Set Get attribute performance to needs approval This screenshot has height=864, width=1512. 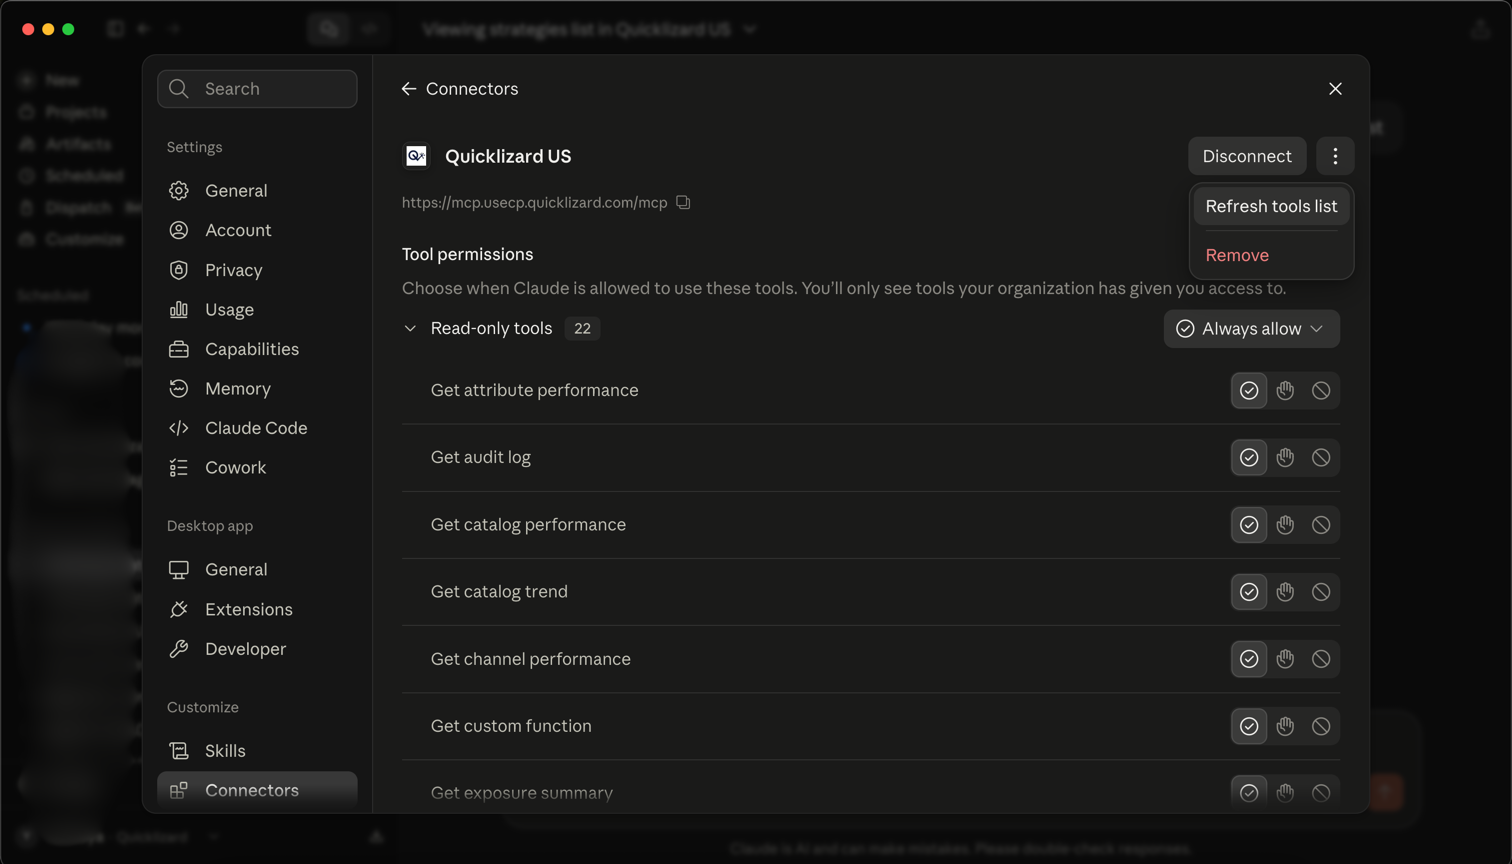(x=1285, y=390)
